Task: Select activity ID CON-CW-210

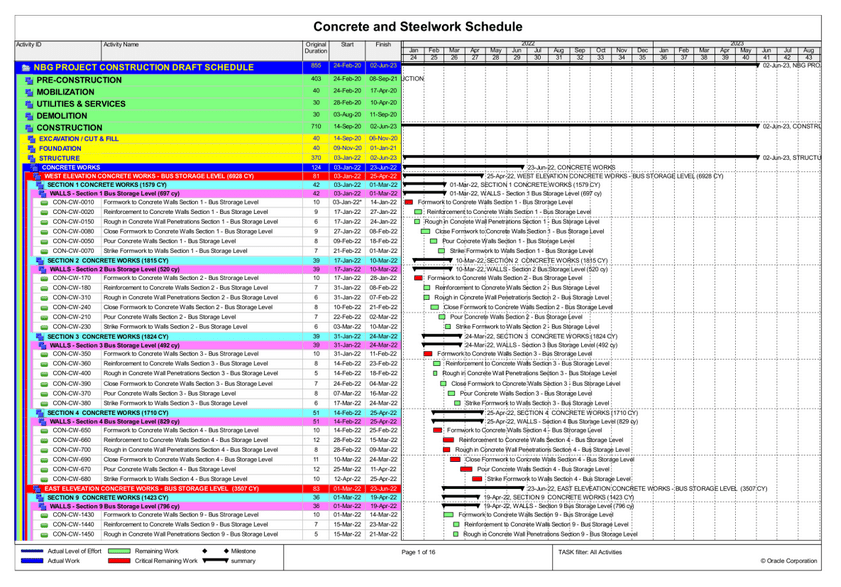Action: (x=72, y=317)
